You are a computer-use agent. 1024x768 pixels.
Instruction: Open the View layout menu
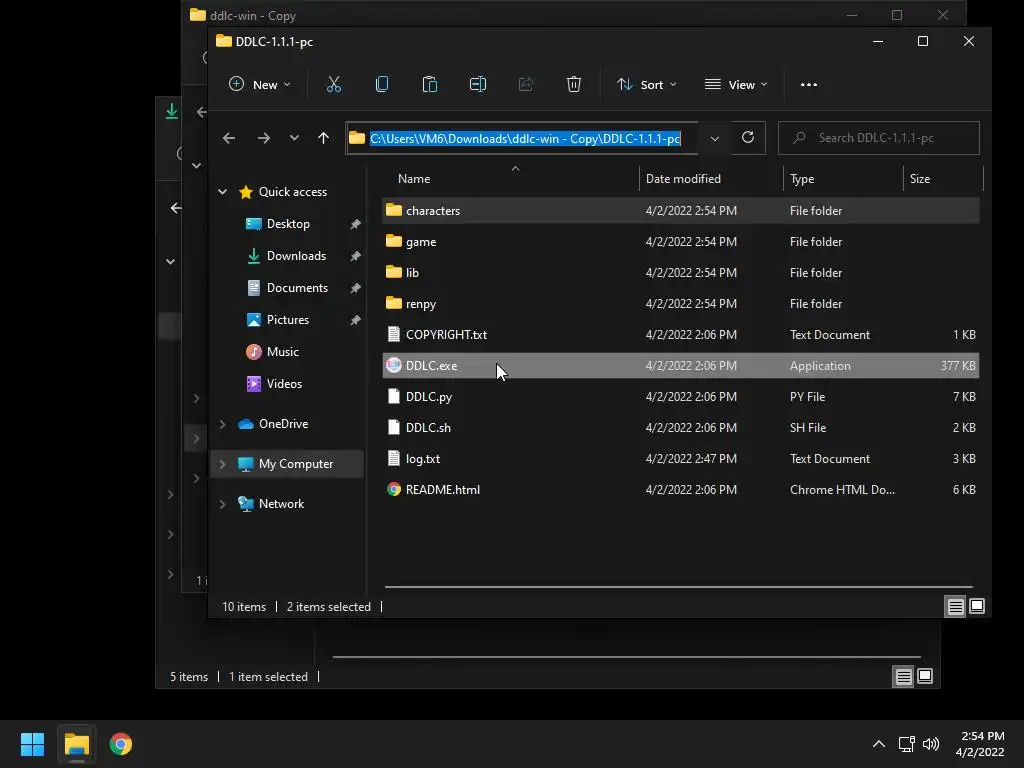pyautogui.click(x=736, y=85)
